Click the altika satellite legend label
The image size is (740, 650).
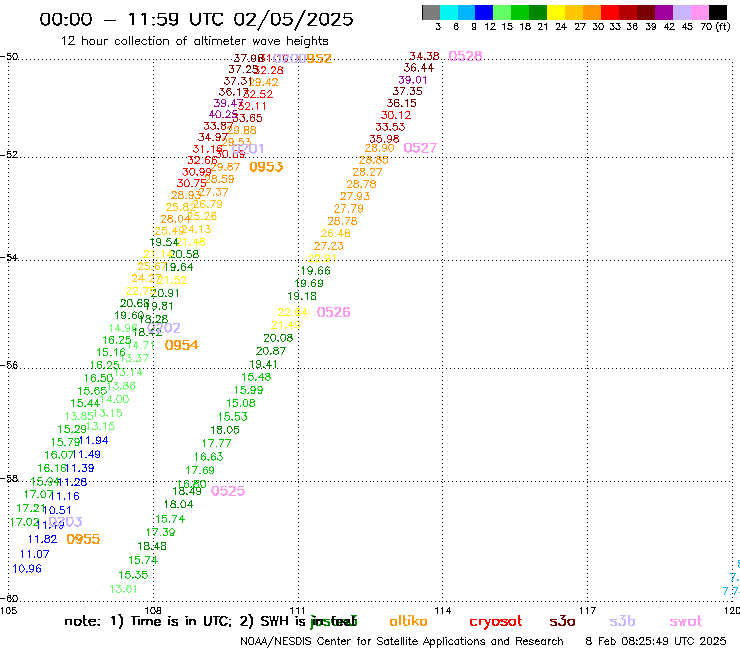(408, 621)
